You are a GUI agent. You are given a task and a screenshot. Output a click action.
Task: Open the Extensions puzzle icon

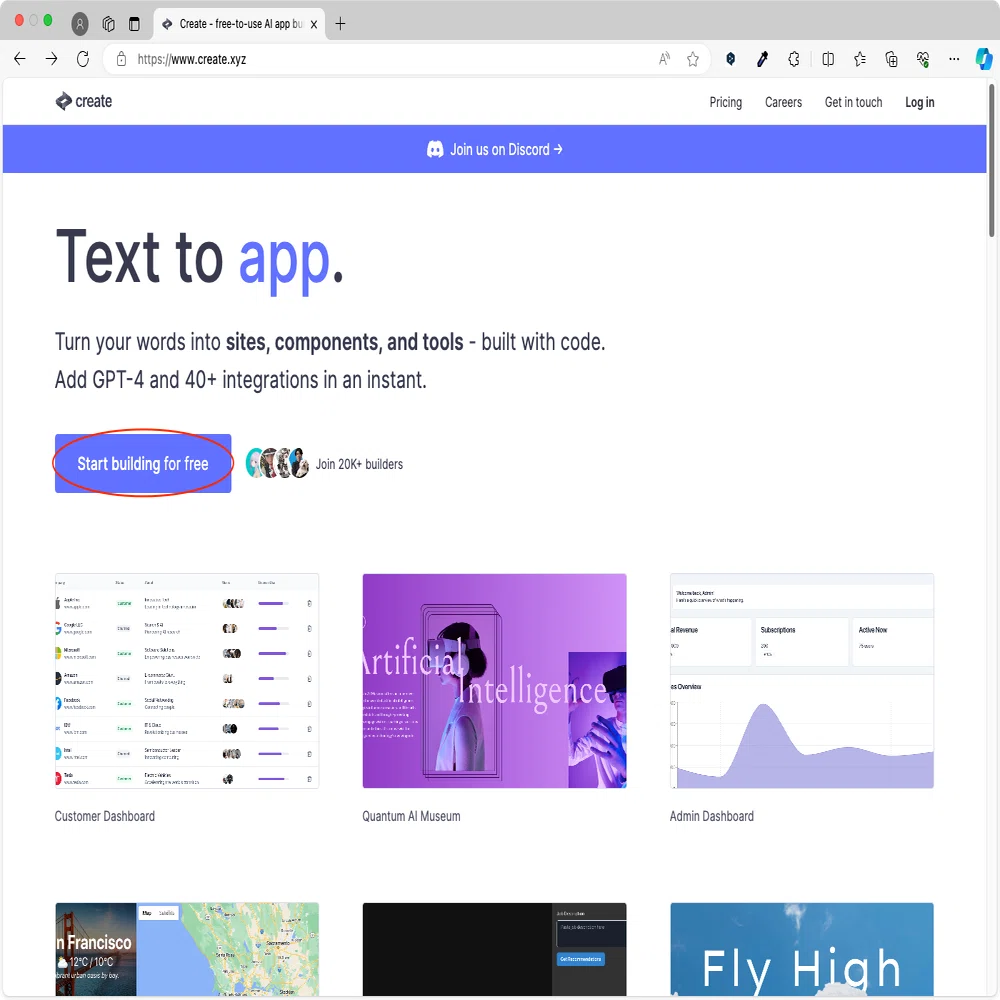(794, 59)
